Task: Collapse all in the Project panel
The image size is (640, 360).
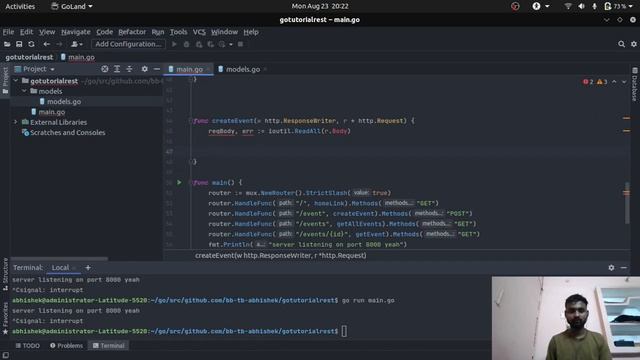Action: [x=129, y=69]
